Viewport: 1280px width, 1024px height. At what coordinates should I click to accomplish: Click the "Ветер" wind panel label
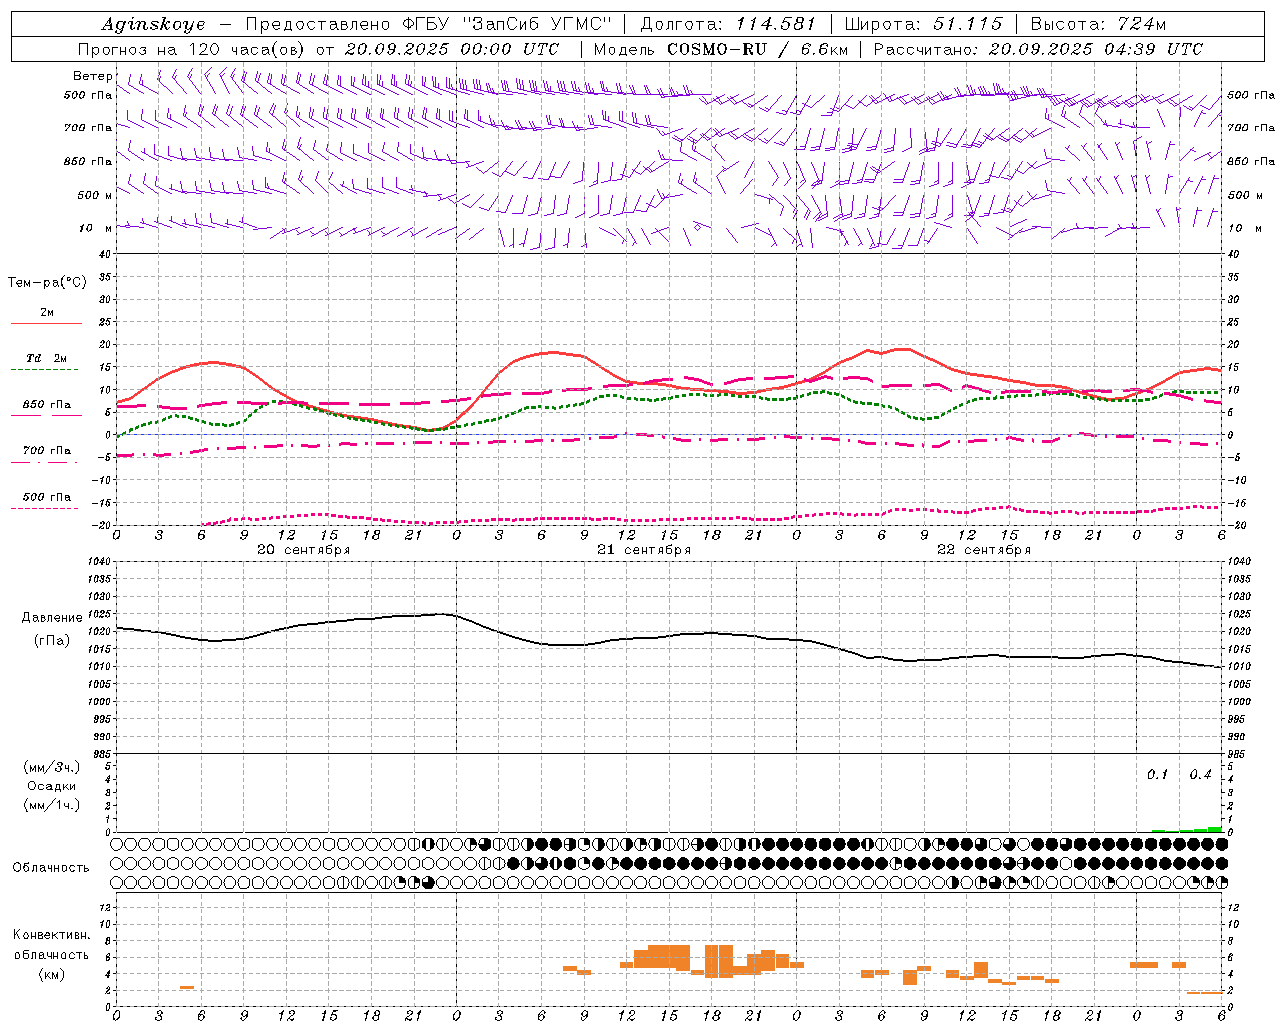[92, 76]
